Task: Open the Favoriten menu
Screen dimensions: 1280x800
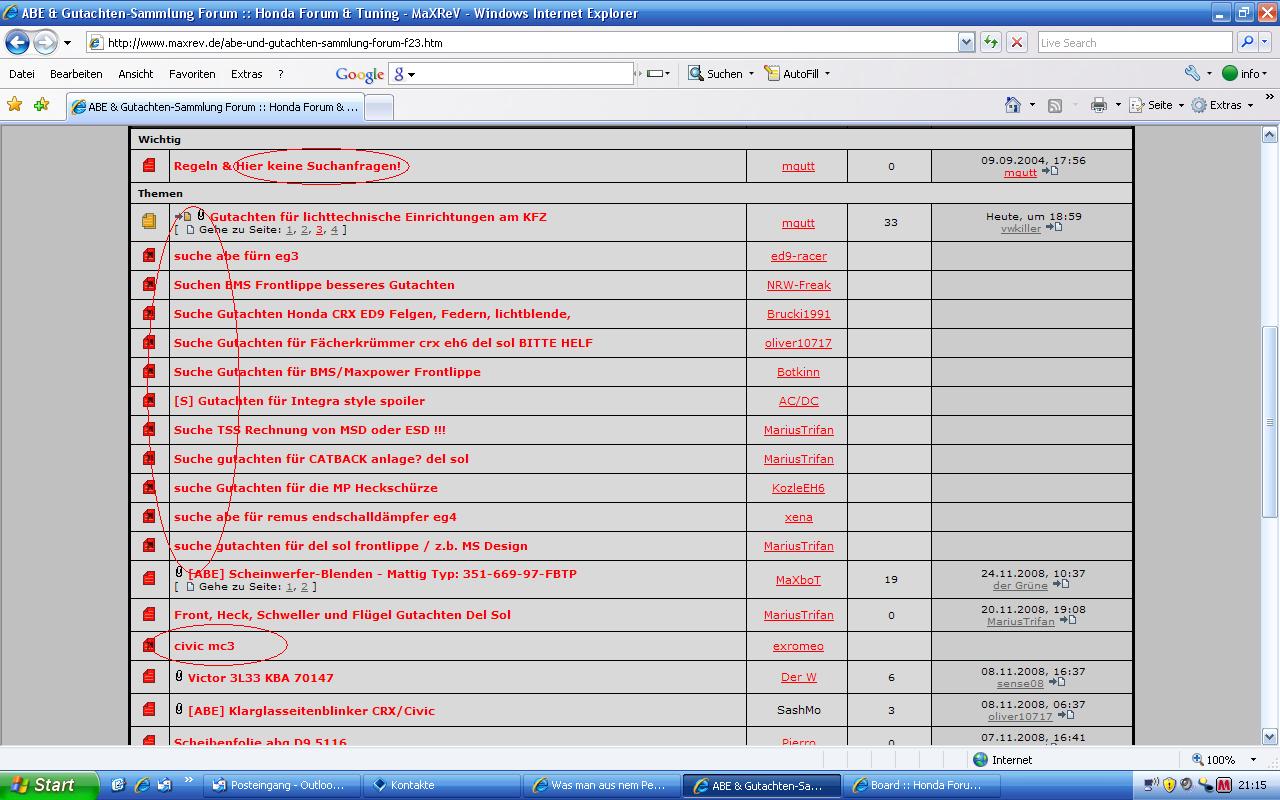Action: tap(192, 74)
